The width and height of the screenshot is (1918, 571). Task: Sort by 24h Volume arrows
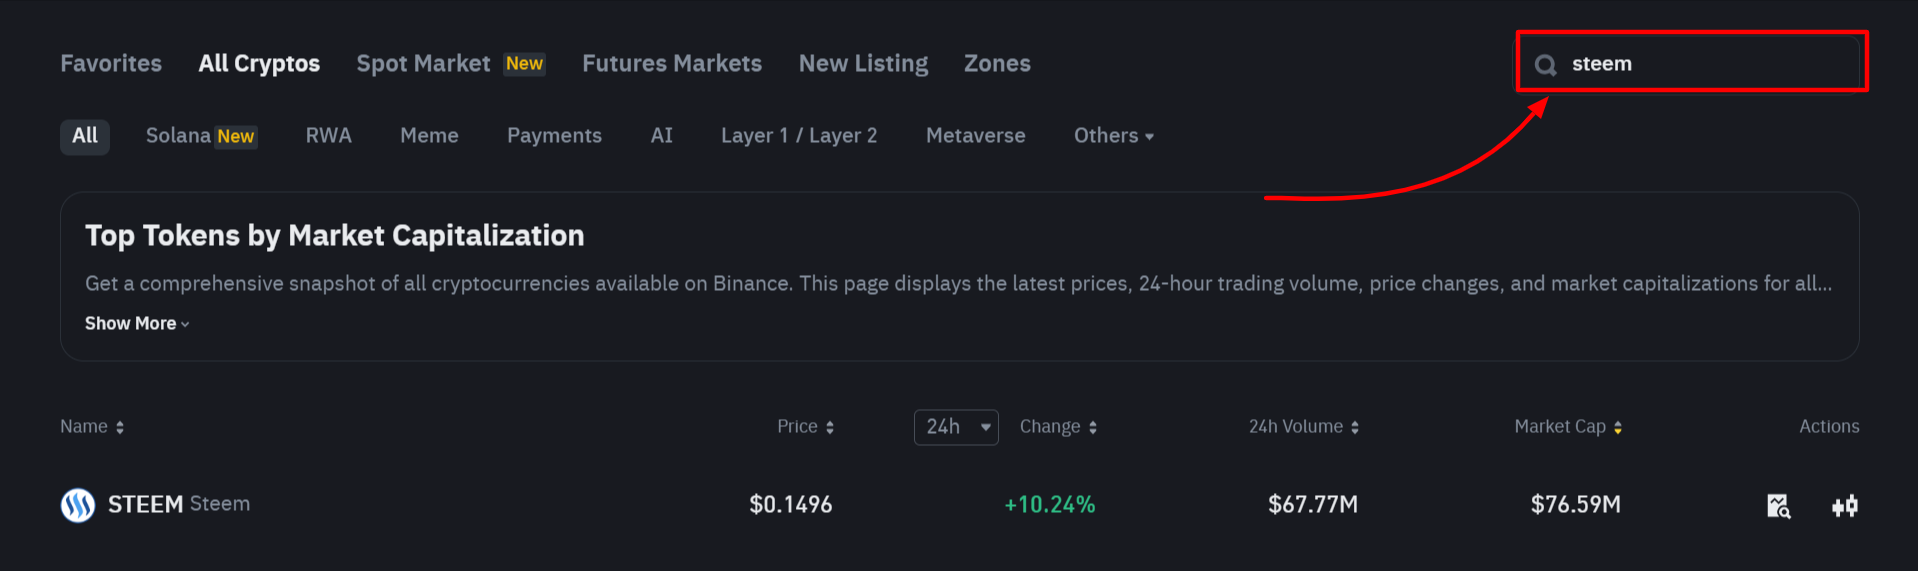tap(1355, 427)
